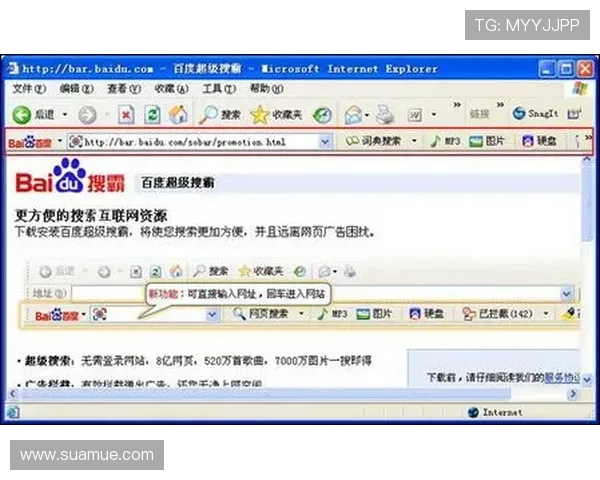Open the 查看(V) menu

(x=124, y=89)
